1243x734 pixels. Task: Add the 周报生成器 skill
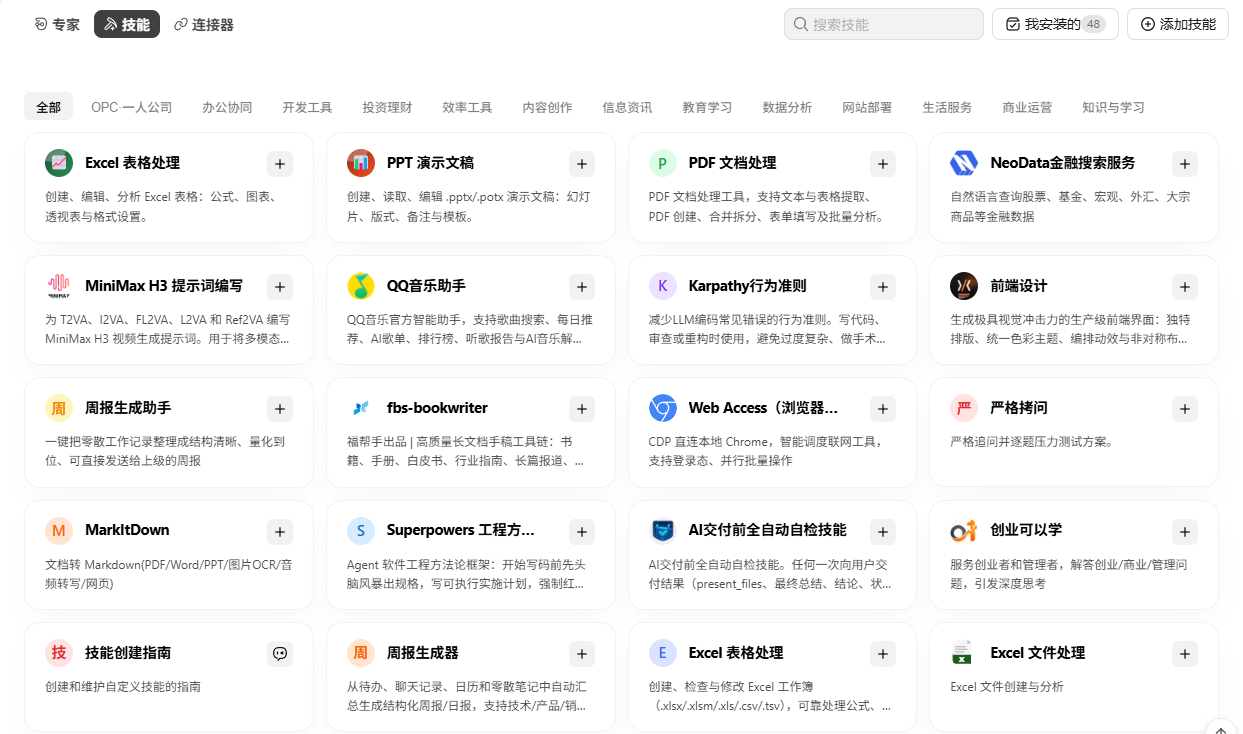click(582, 654)
